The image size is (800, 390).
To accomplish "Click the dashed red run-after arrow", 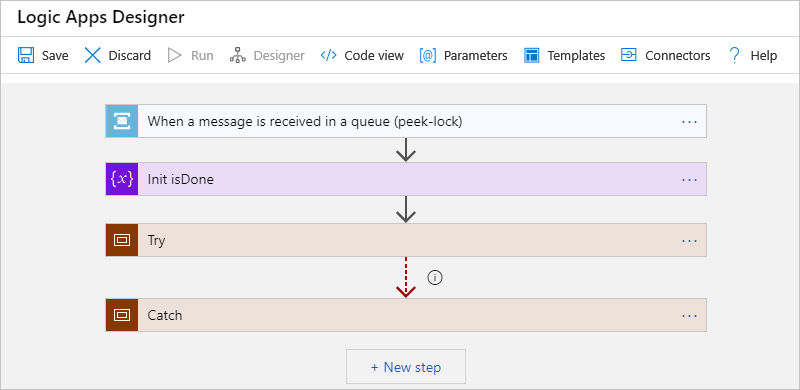I will tap(406, 277).
